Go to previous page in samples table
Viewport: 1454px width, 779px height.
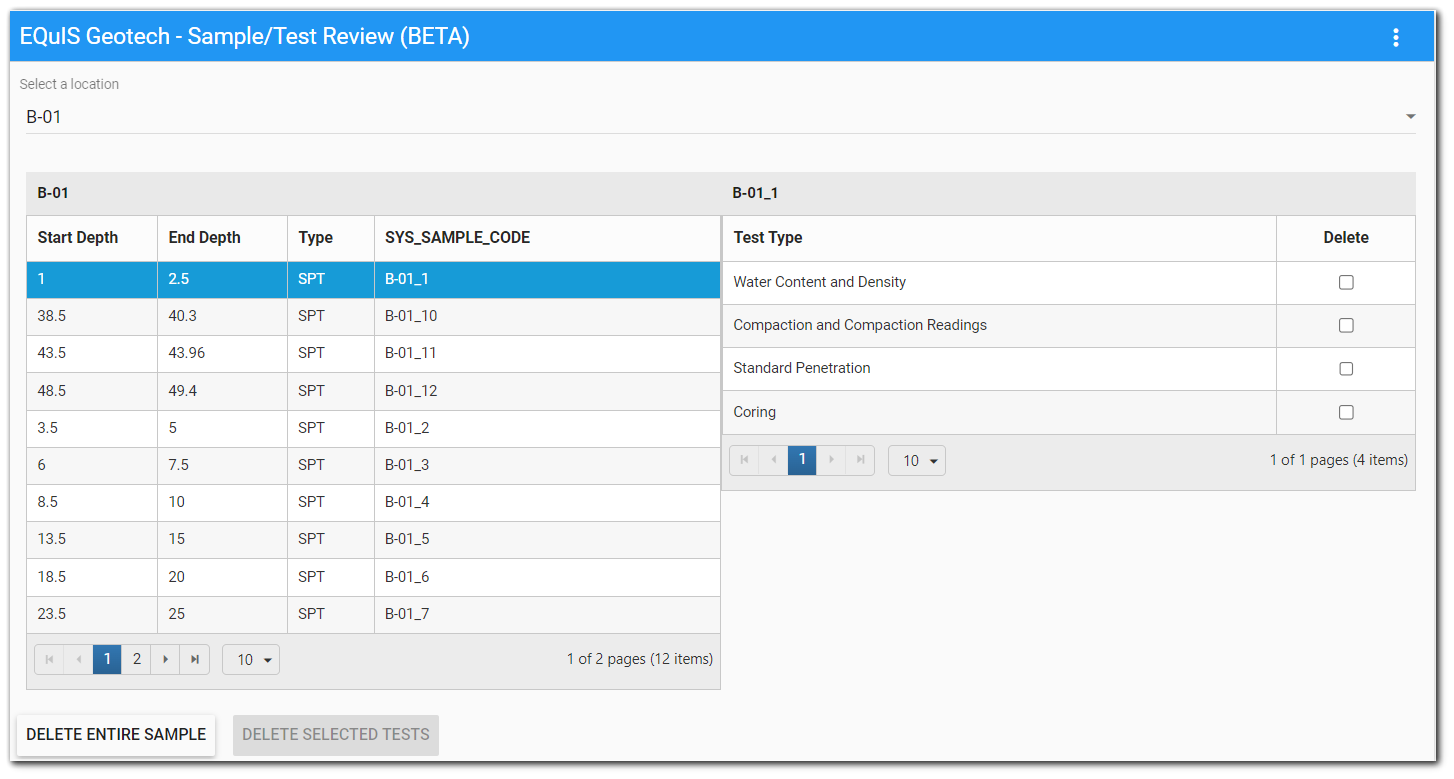[x=78, y=659]
